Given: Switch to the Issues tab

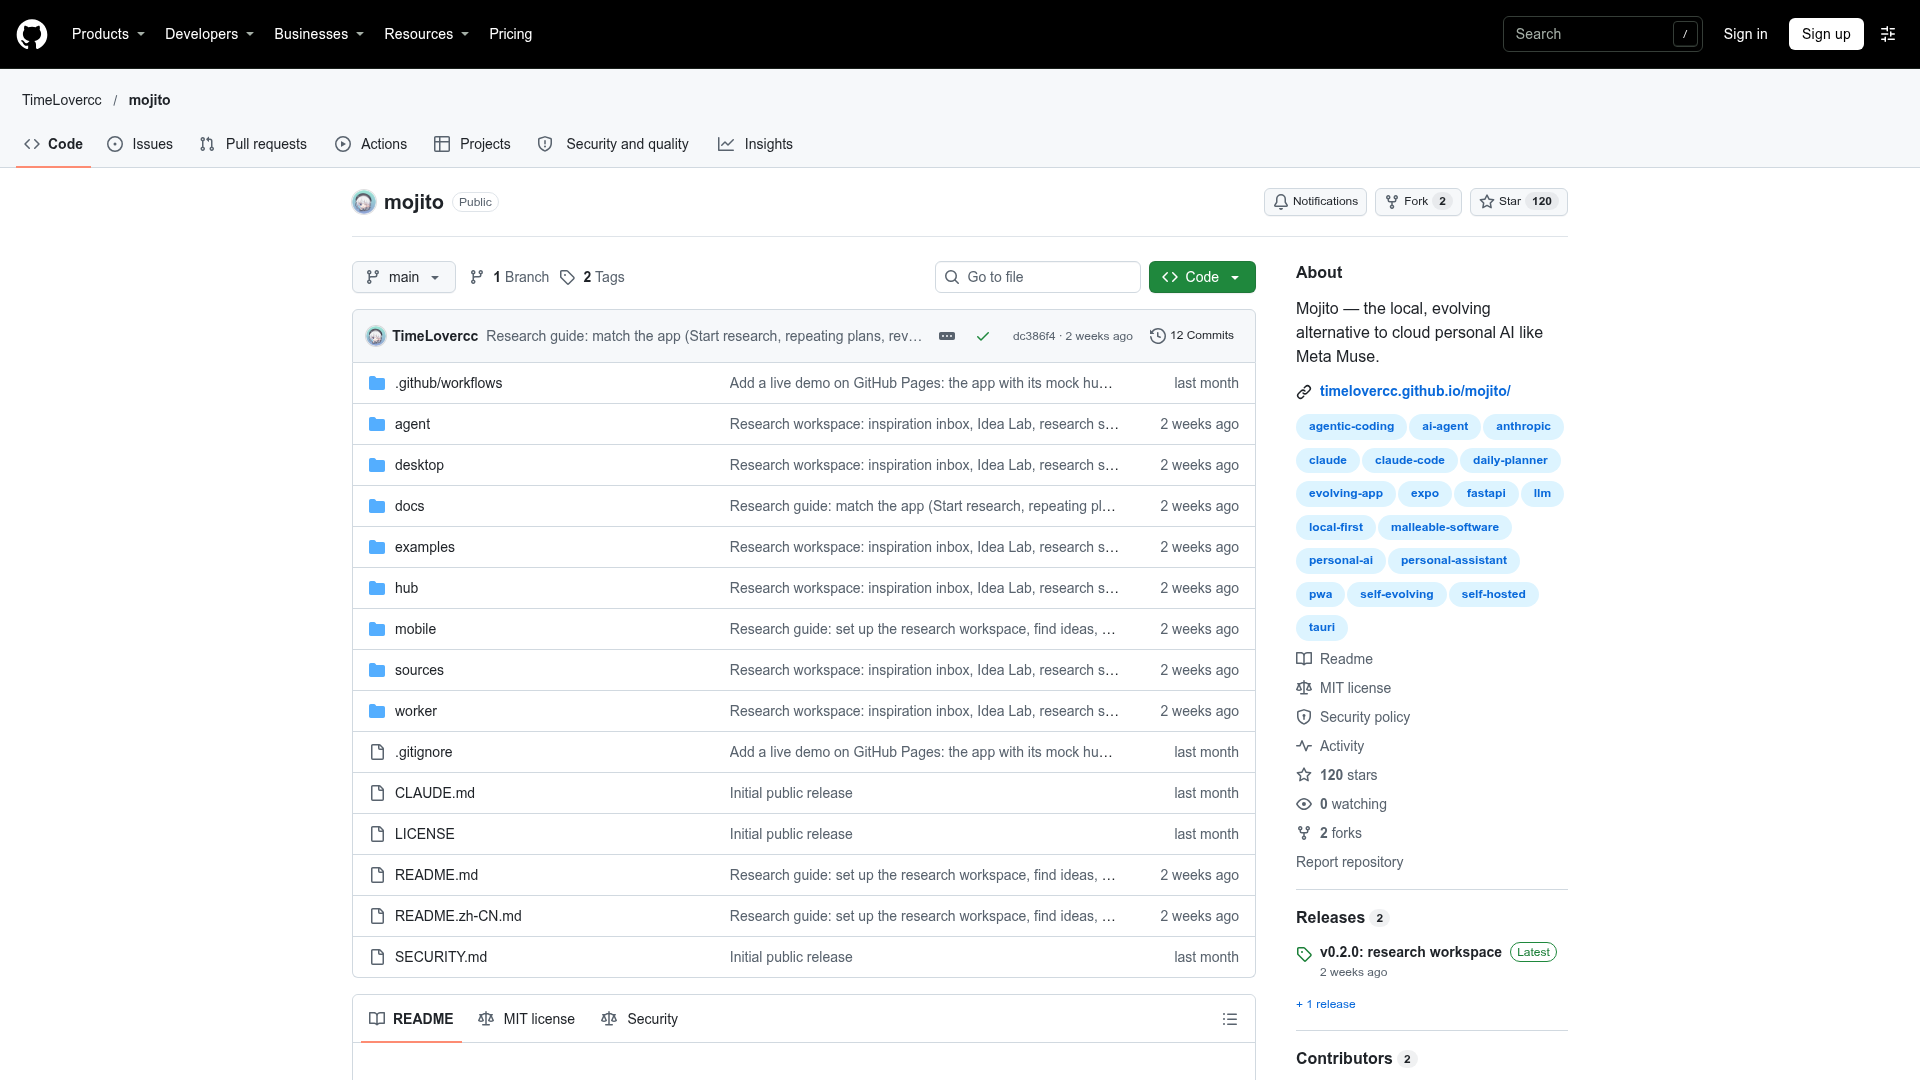Looking at the screenshot, I should point(140,144).
